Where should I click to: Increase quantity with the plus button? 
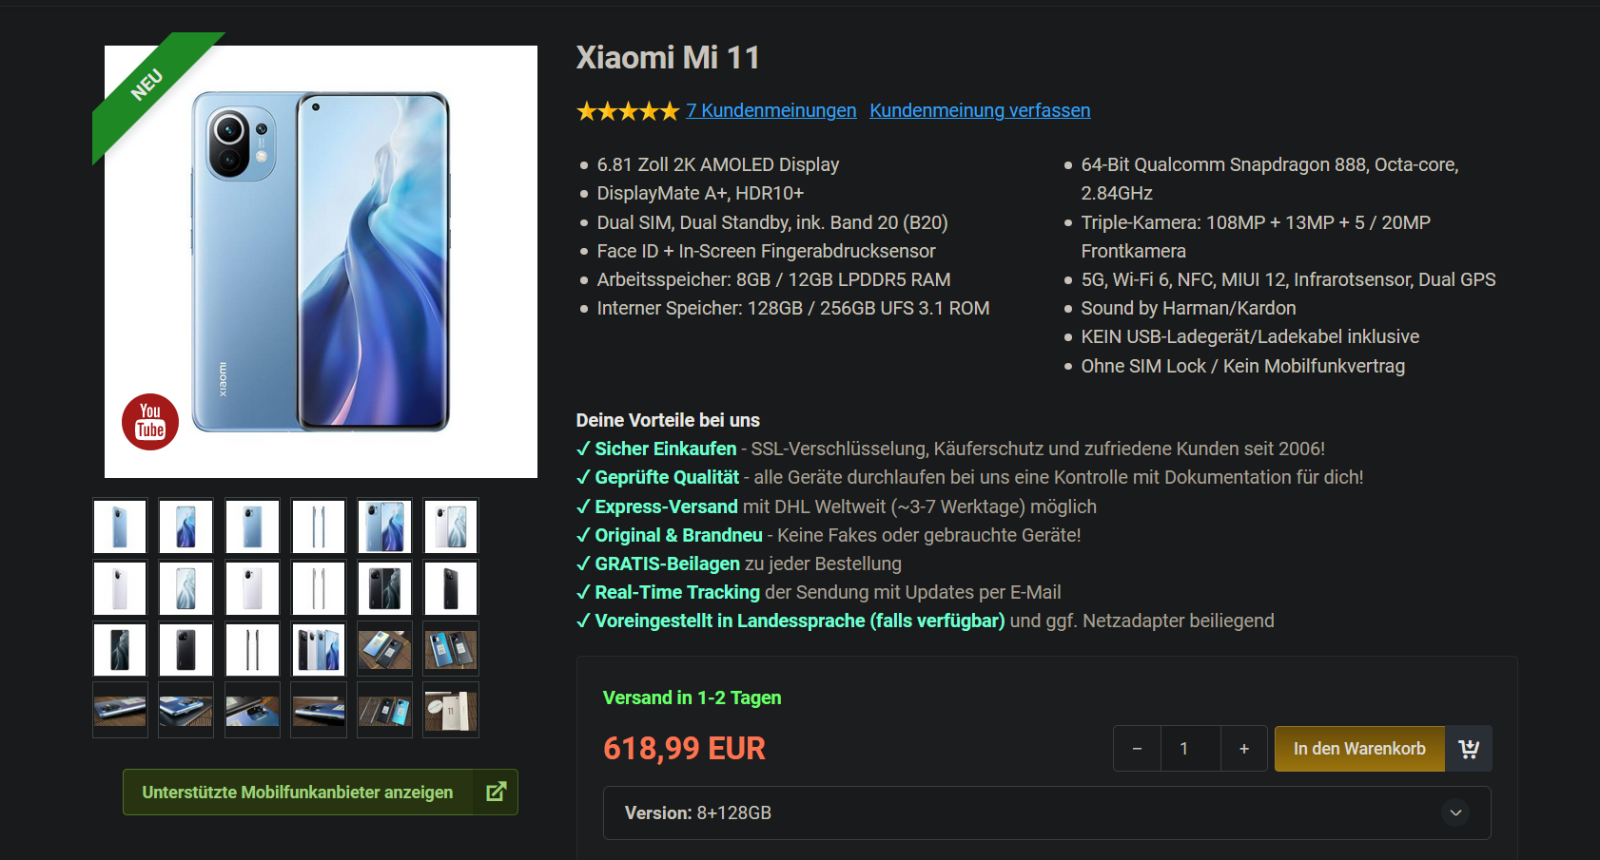pos(1244,749)
